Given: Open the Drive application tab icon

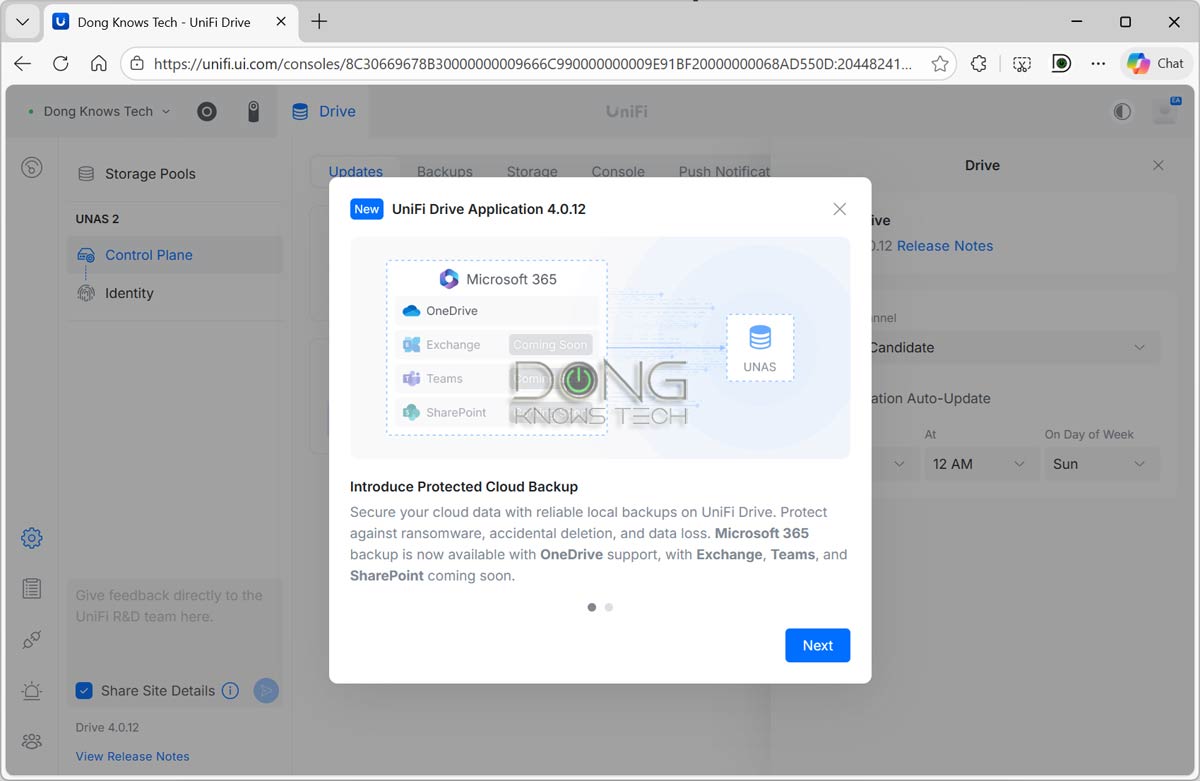Looking at the screenshot, I should pyautogui.click(x=298, y=111).
